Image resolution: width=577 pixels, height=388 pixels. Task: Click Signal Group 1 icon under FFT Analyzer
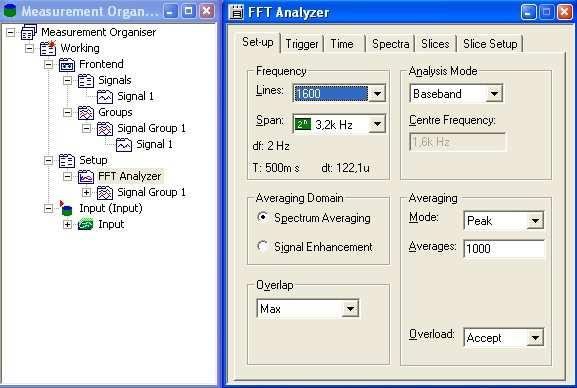[105, 192]
